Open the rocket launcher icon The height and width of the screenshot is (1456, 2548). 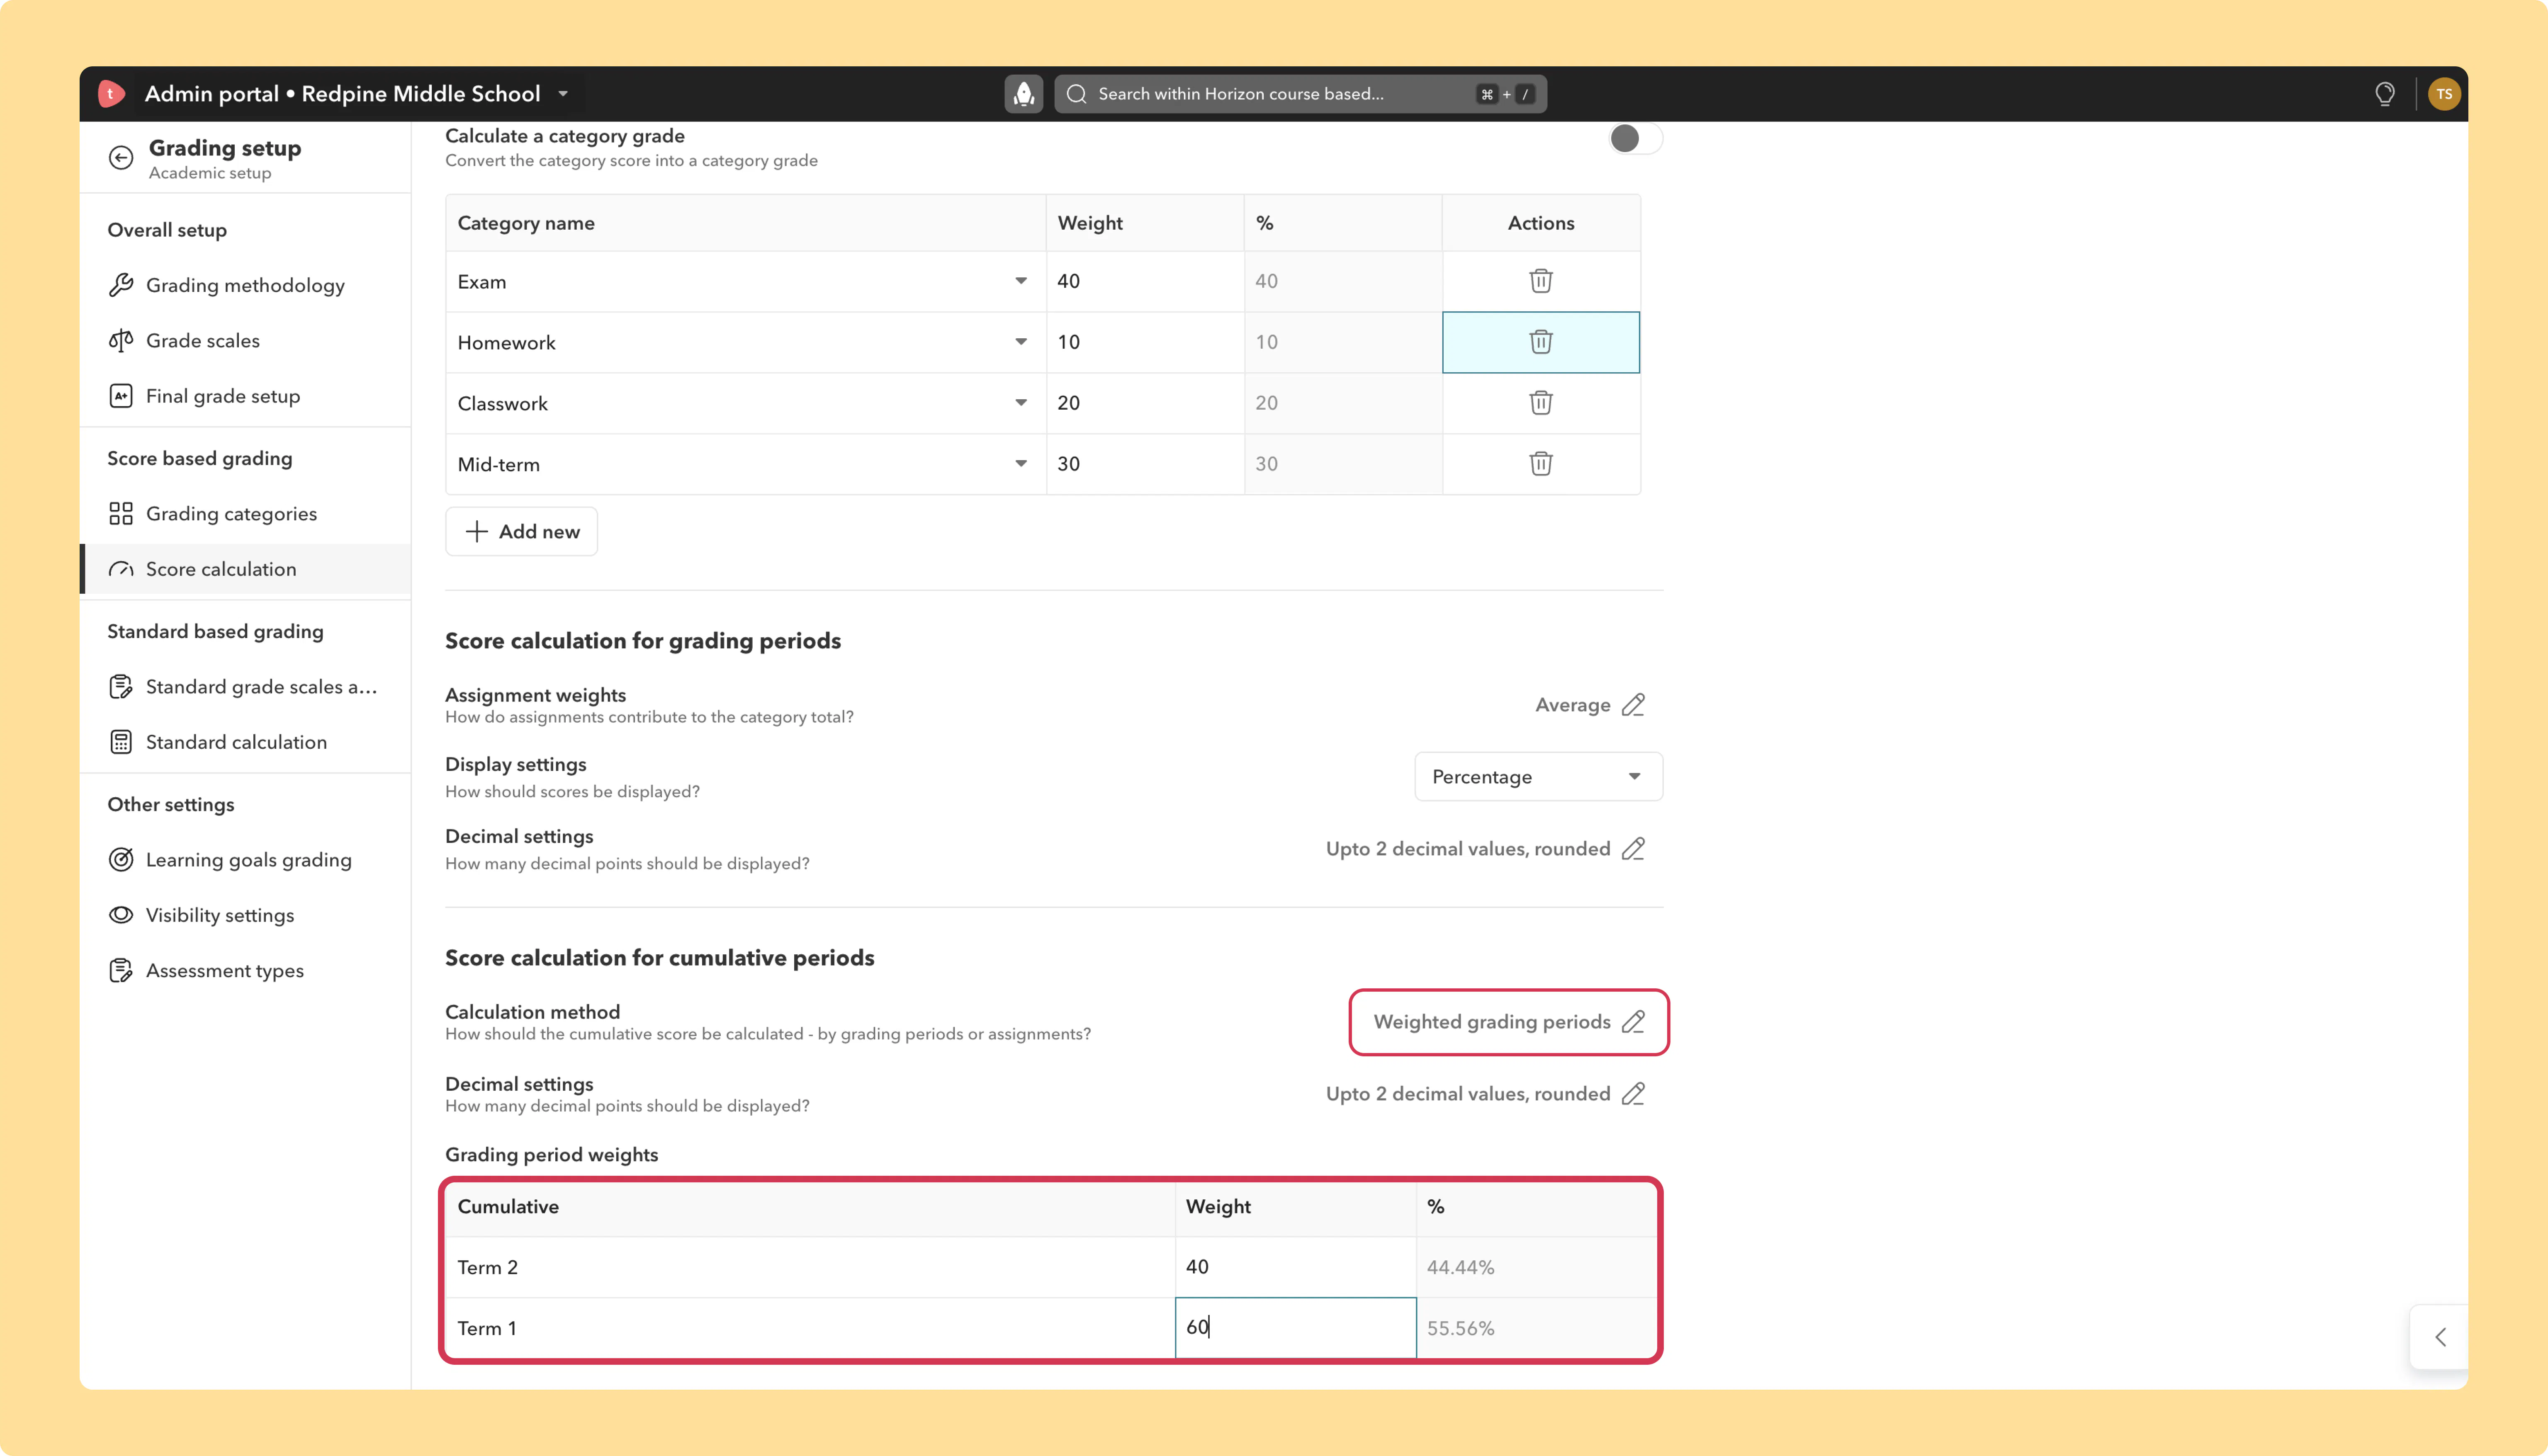(x=1023, y=94)
